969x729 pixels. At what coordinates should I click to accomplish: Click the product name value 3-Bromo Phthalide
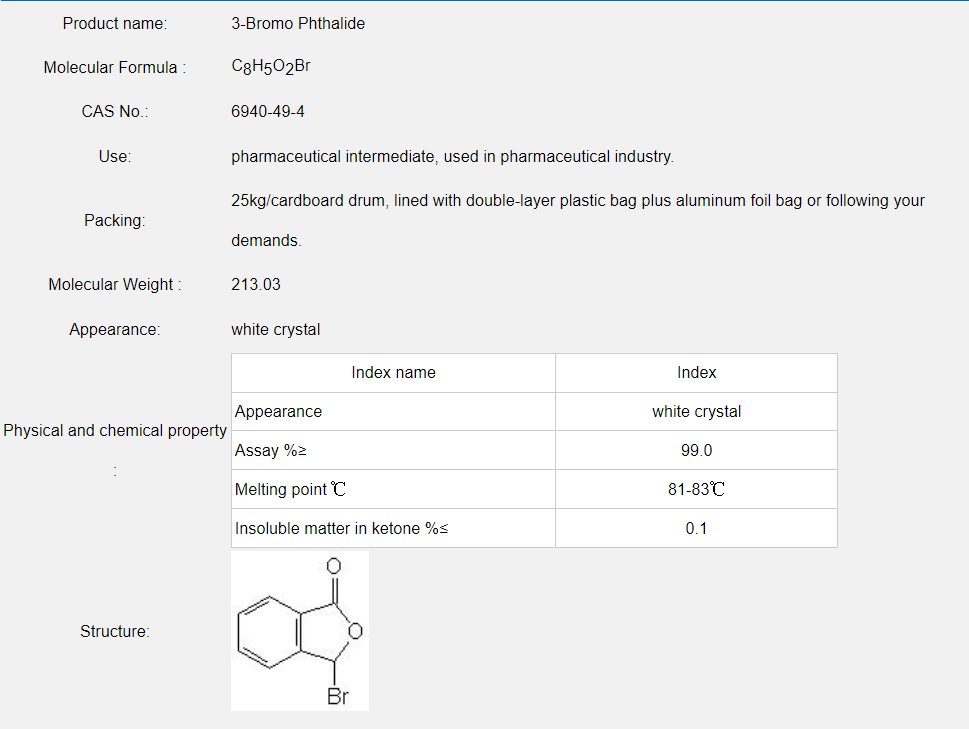pos(298,23)
